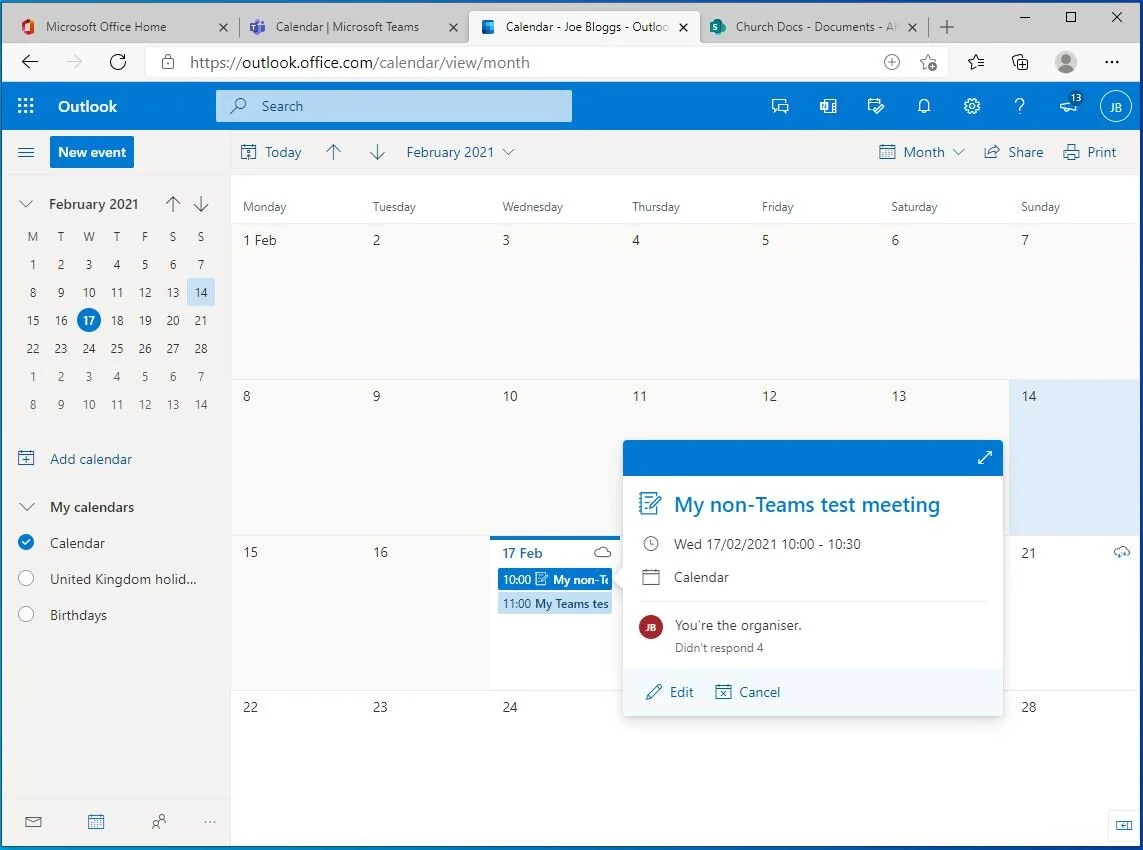This screenshot has height=850, width=1143.
Task: Open browser settings and more ellipsis
Action: coord(1112,63)
